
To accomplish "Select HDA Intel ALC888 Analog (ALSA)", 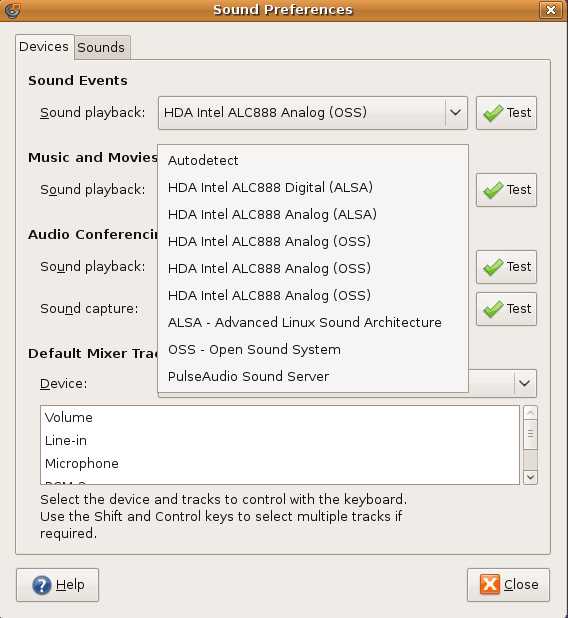I will 313,214.
